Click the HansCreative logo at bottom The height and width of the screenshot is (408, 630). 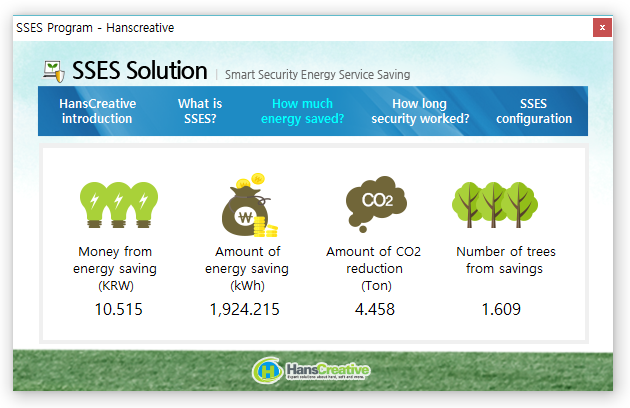(312, 371)
